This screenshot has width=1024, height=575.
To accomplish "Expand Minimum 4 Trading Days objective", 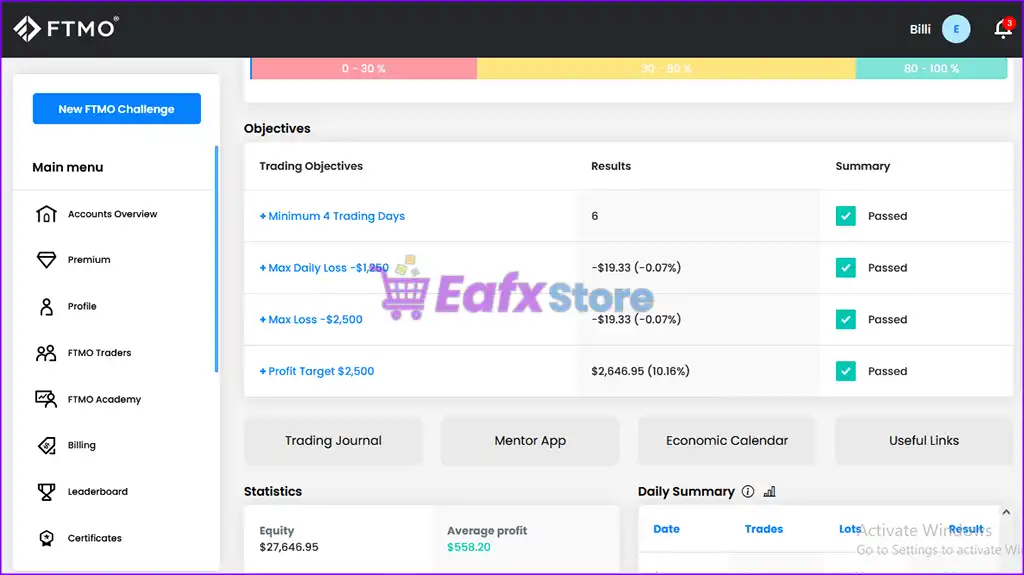I will pos(332,216).
